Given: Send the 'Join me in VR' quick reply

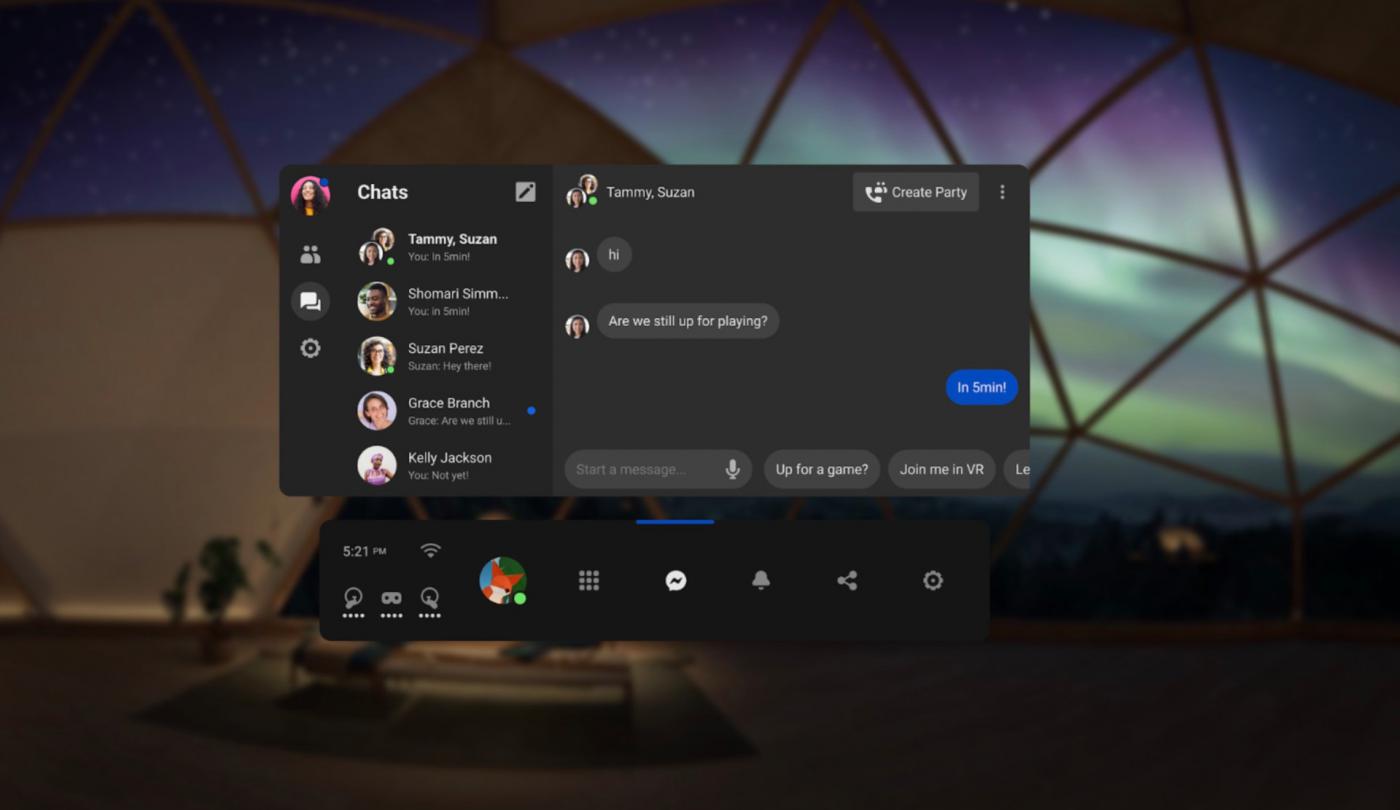Looking at the screenshot, I should coord(941,469).
